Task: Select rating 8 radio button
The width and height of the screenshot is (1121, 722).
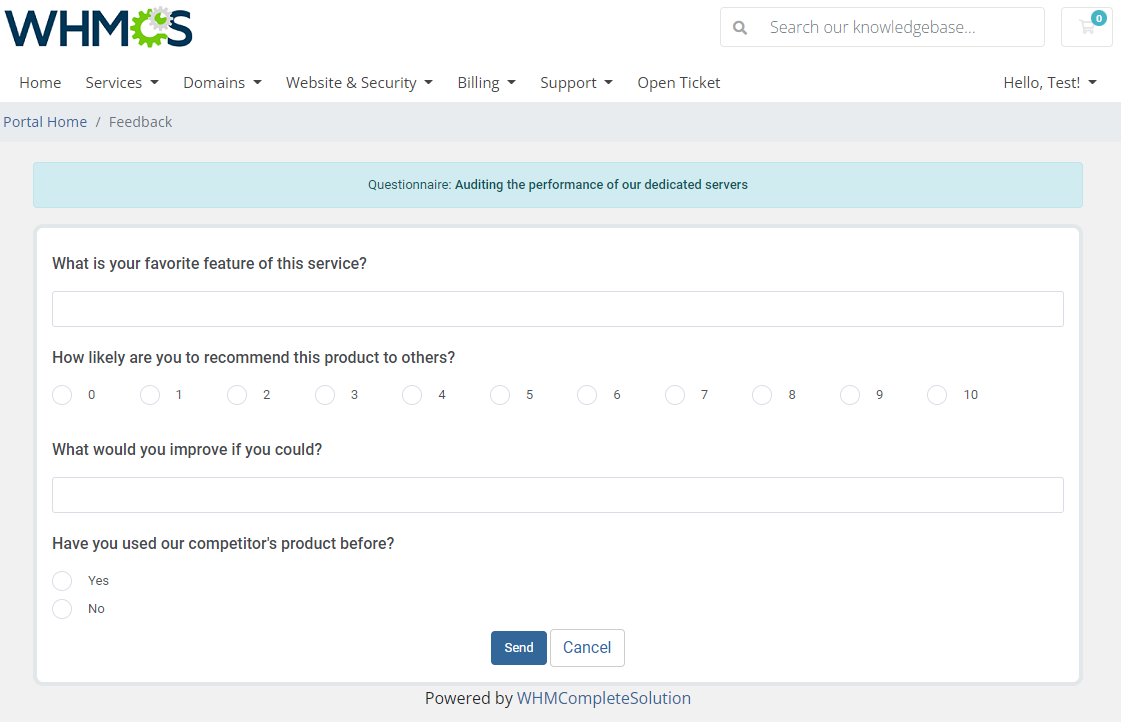Action: click(x=762, y=395)
